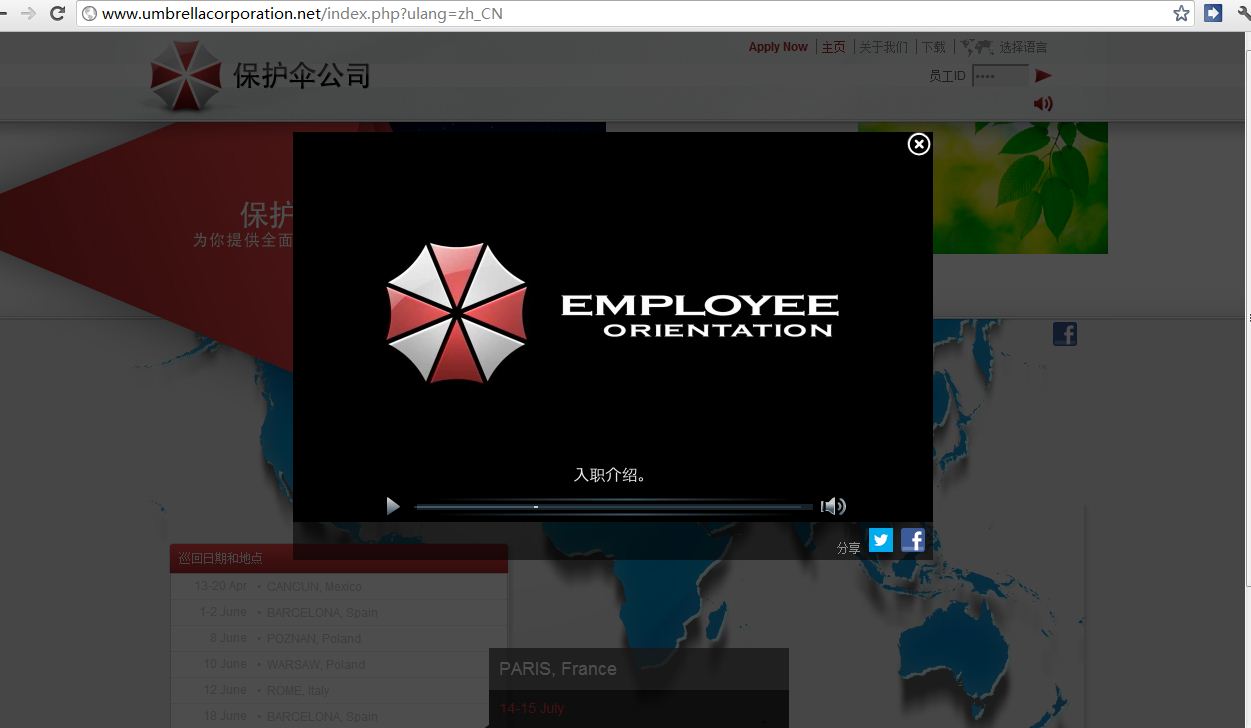The height and width of the screenshot is (728, 1251).
Task: Mute the video player volume
Action: click(833, 506)
